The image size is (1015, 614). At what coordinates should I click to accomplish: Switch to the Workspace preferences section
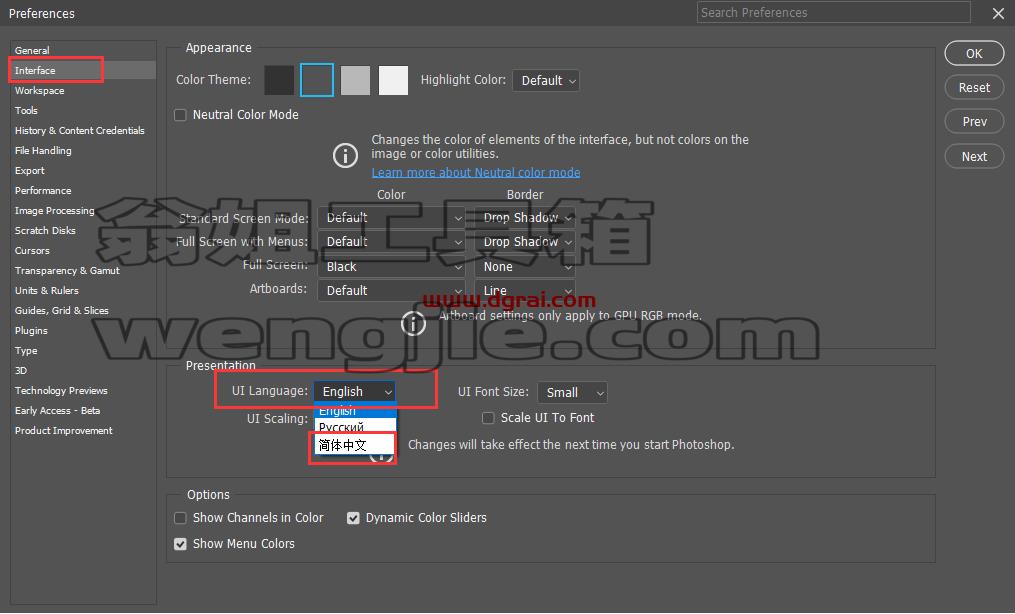[x=39, y=91]
